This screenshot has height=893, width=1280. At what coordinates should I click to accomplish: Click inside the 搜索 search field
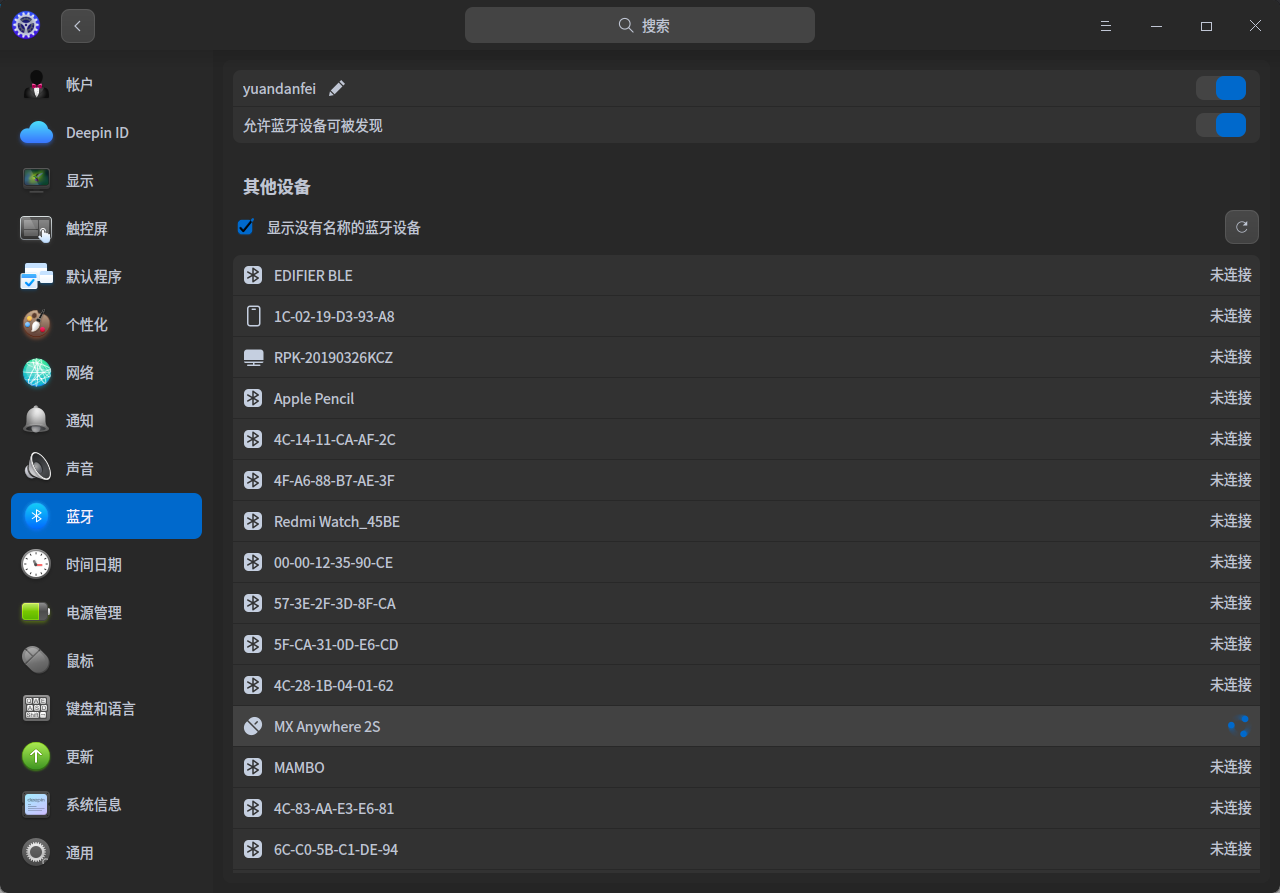coord(640,25)
